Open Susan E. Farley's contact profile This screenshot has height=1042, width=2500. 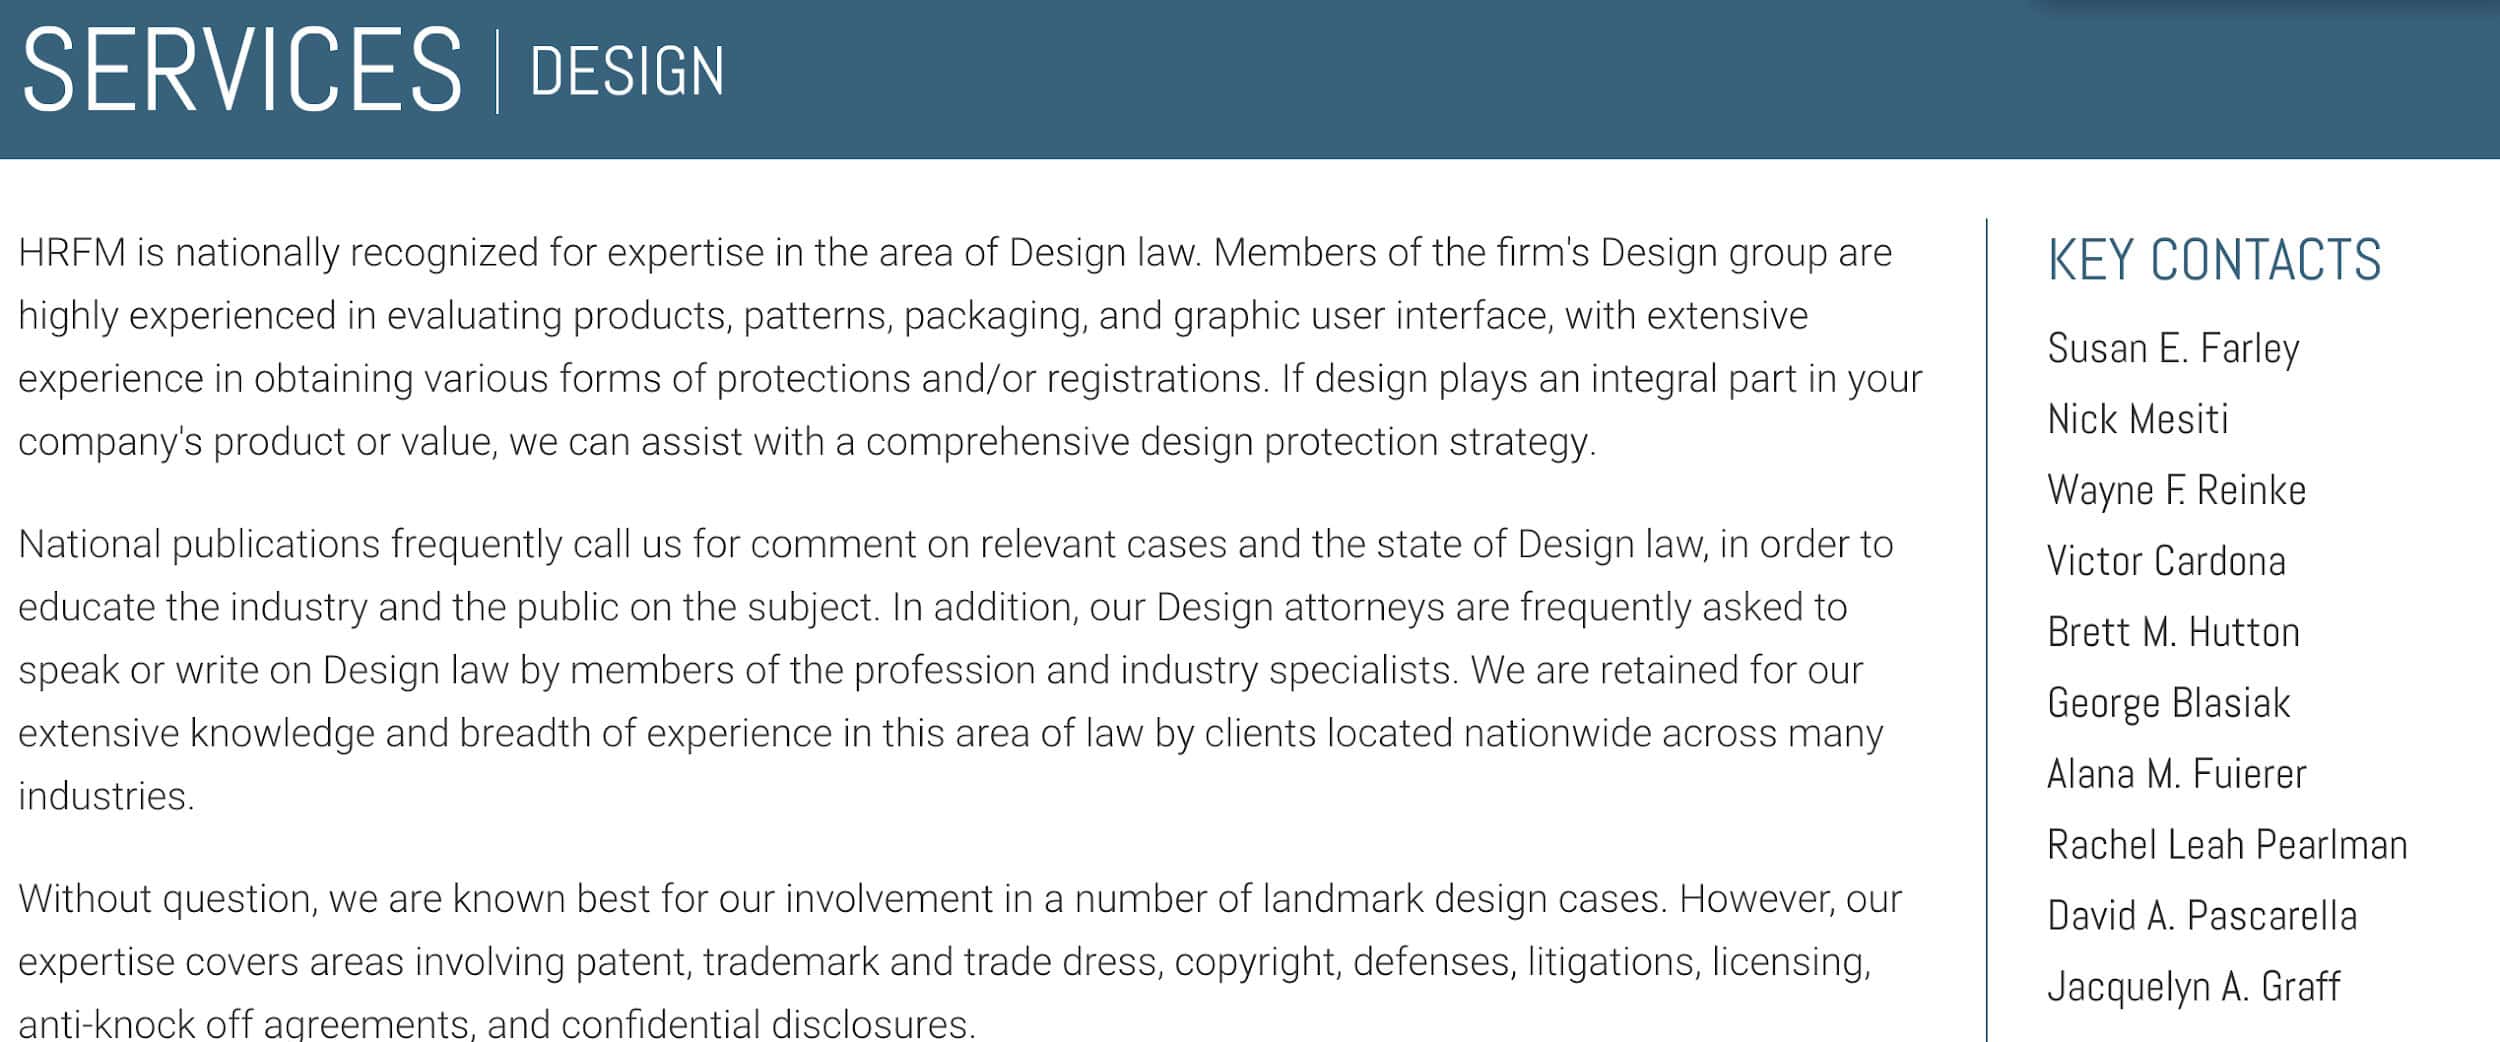(x=2173, y=349)
